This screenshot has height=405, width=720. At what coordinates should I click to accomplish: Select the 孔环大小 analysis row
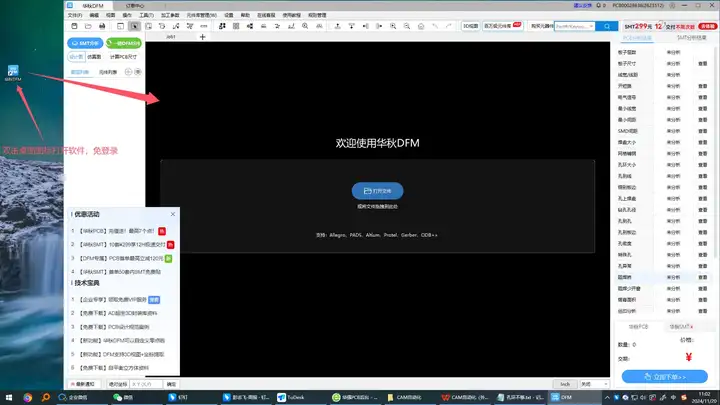click(x=664, y=164)
